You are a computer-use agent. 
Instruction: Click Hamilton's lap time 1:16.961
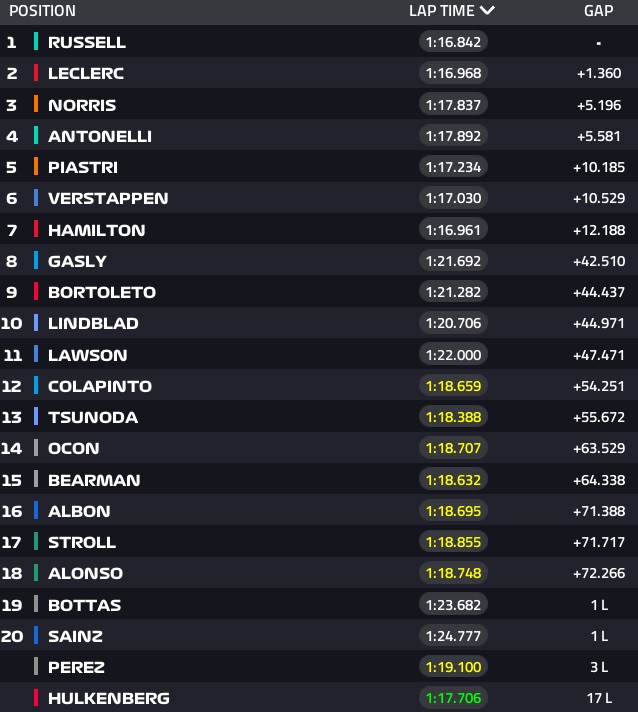[x=453, y=230]
